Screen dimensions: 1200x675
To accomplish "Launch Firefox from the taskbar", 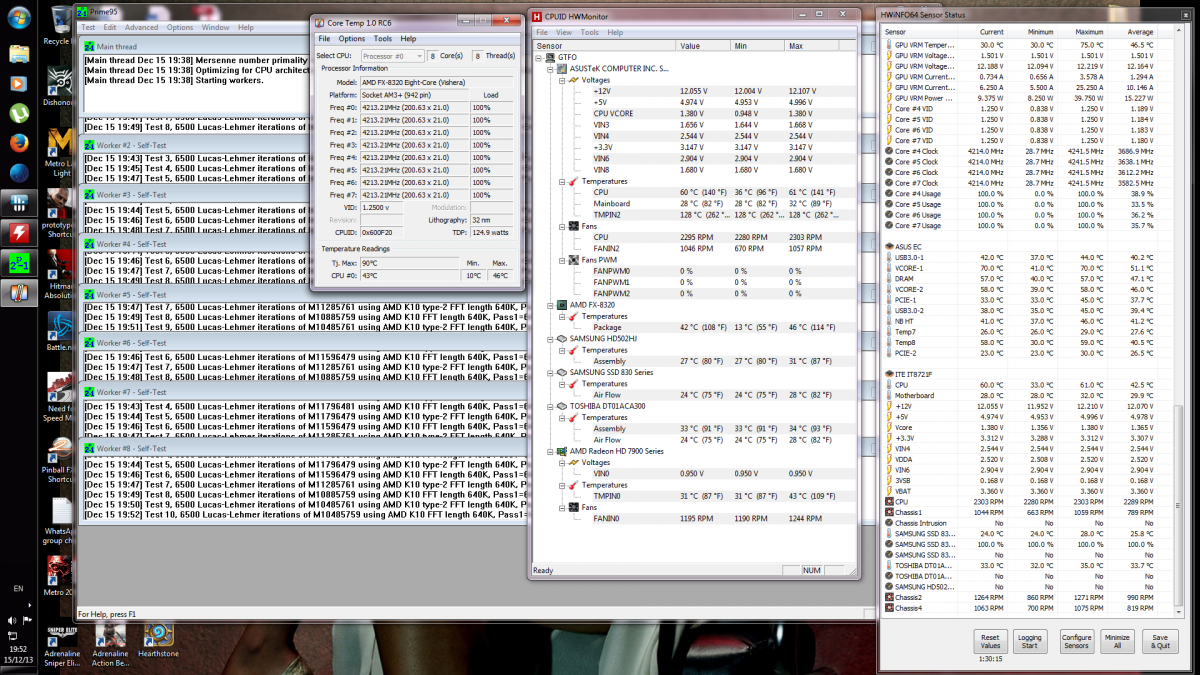I will 18,142.
